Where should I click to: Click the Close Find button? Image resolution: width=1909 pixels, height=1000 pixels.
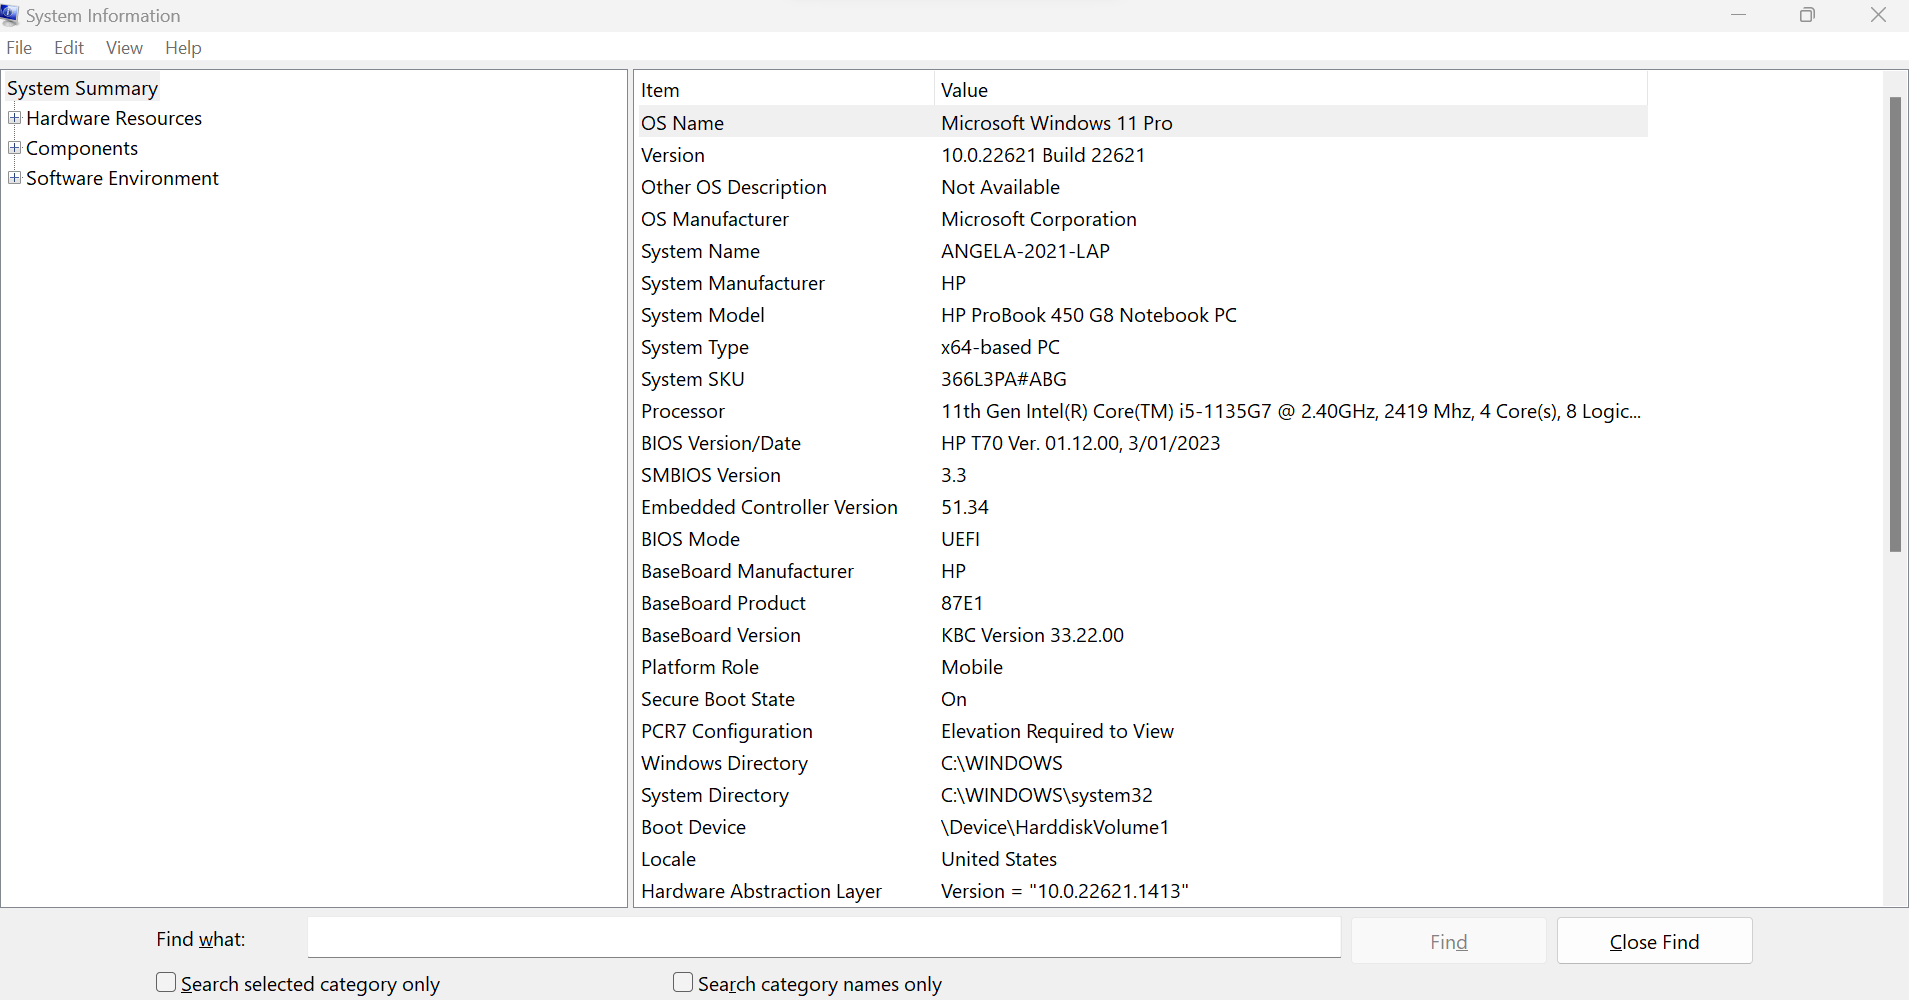(x=1654, y=941)
